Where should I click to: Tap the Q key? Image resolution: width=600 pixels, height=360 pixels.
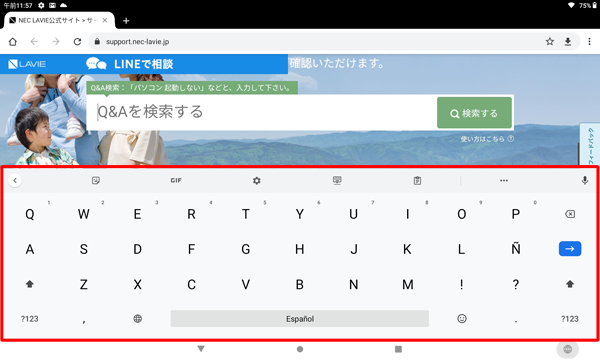click(x=30, y=214)
